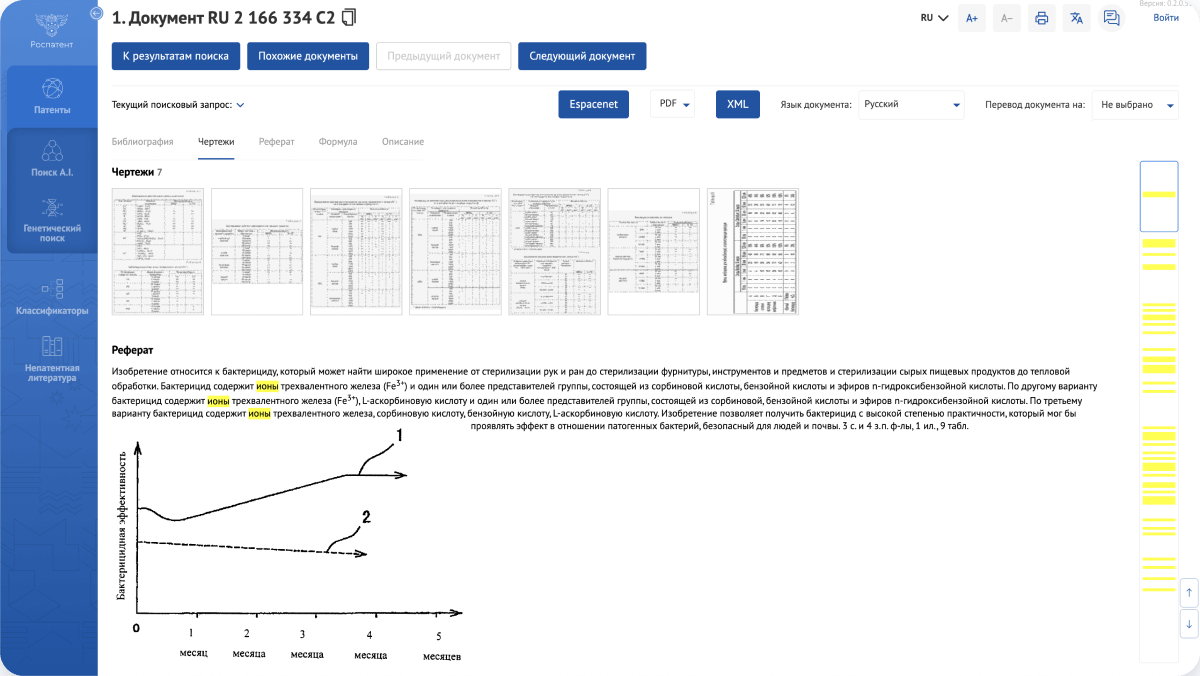Viewport: 1200px width, 676px height.
Task: Open Классификаторы in sidebar
Action: pyautogui.click(x=52, y=297)
